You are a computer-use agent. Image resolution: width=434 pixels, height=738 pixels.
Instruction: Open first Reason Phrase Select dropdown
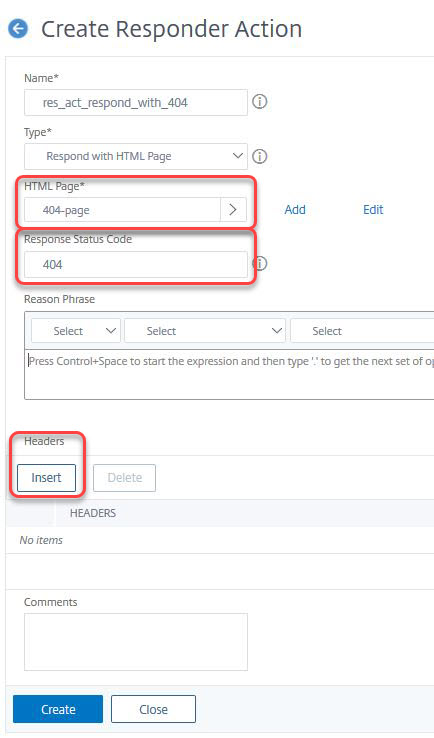(76, 331)
